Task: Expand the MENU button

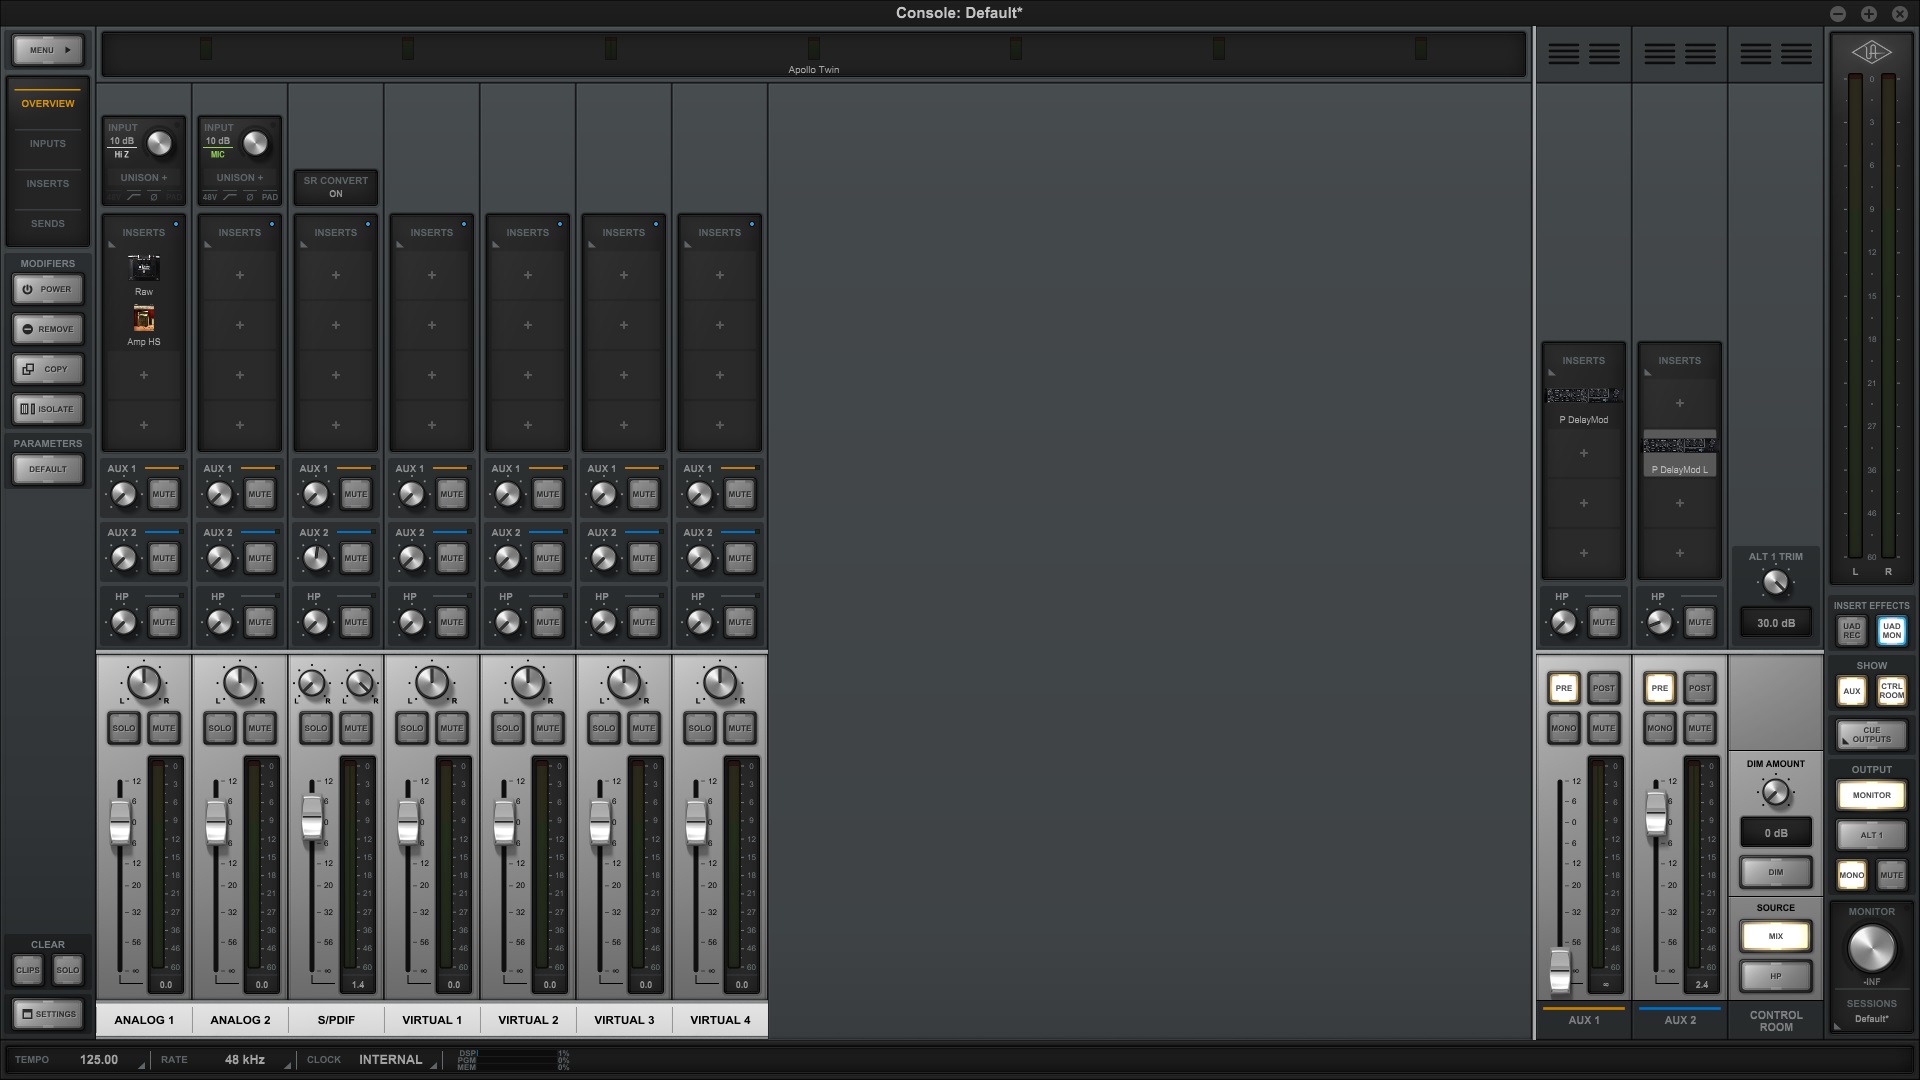Action: click(x=47, y=50)
